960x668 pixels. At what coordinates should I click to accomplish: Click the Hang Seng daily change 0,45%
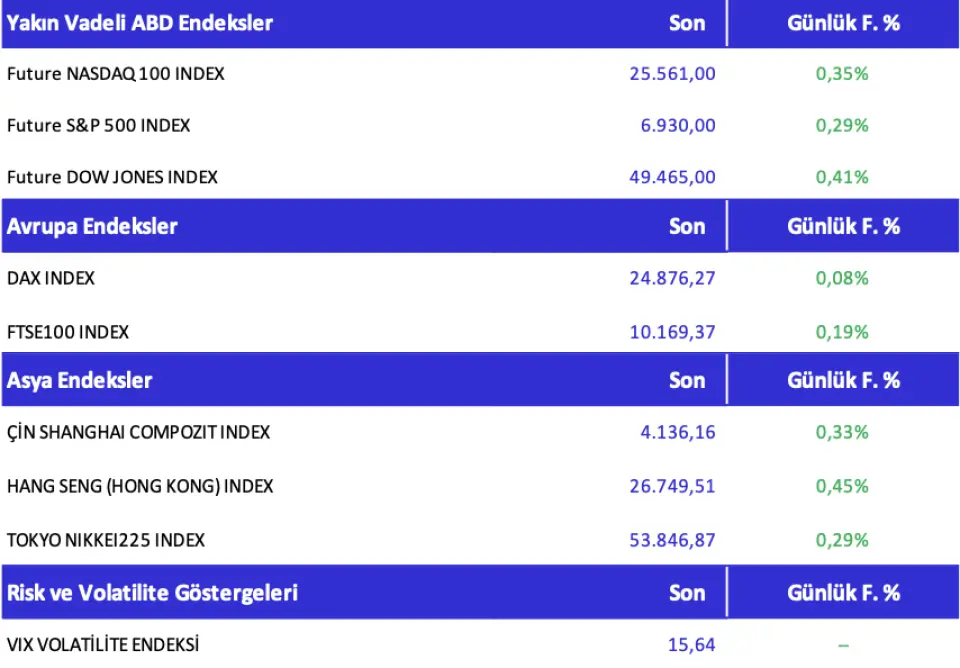pyautogui.click(x=842, y=486)
